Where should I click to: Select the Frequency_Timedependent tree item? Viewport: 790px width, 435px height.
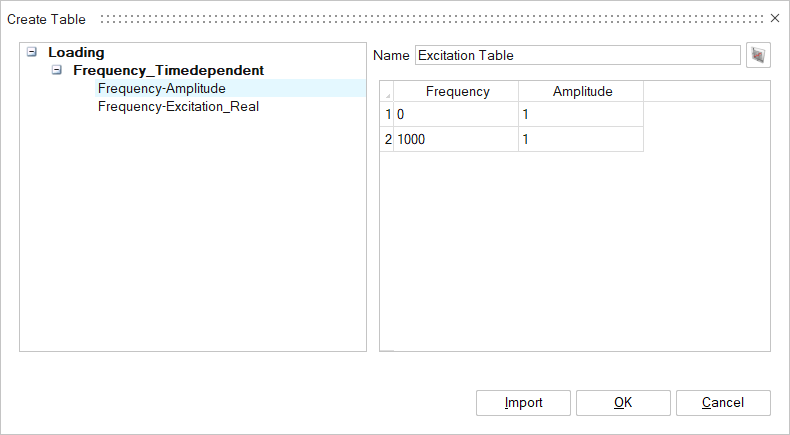point(168,71)
